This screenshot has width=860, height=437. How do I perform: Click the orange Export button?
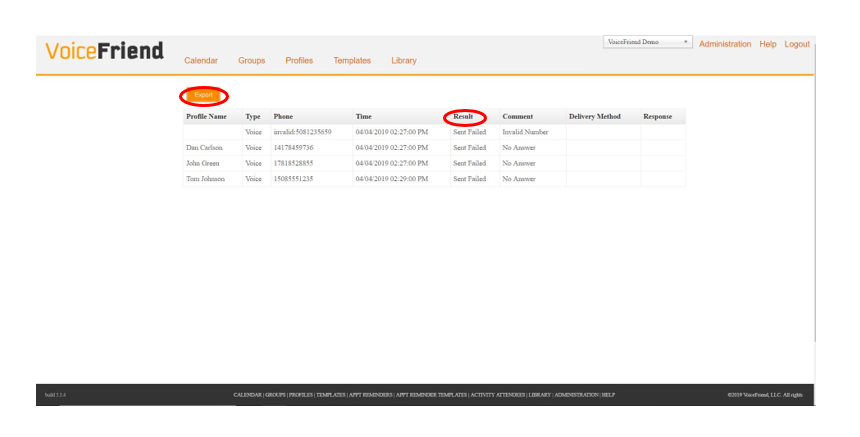203,95
